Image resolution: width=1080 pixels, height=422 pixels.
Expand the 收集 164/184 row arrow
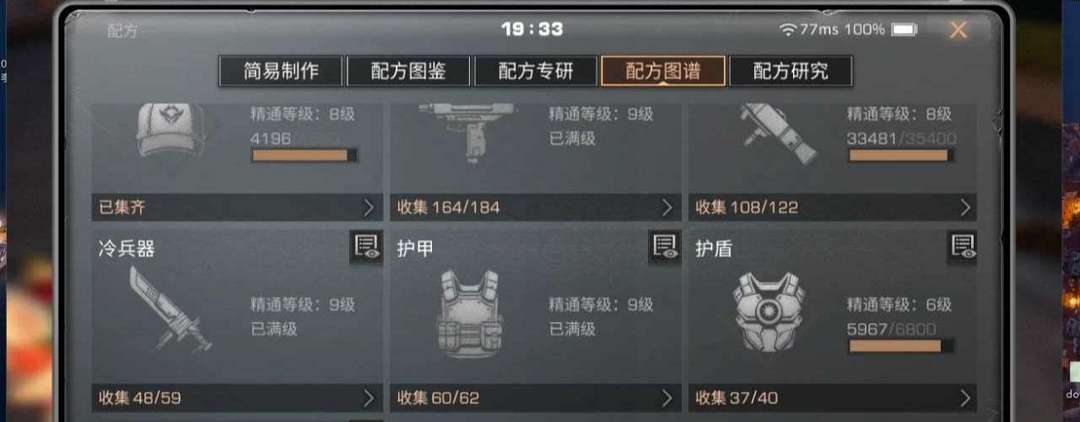(x=667, y=207)
